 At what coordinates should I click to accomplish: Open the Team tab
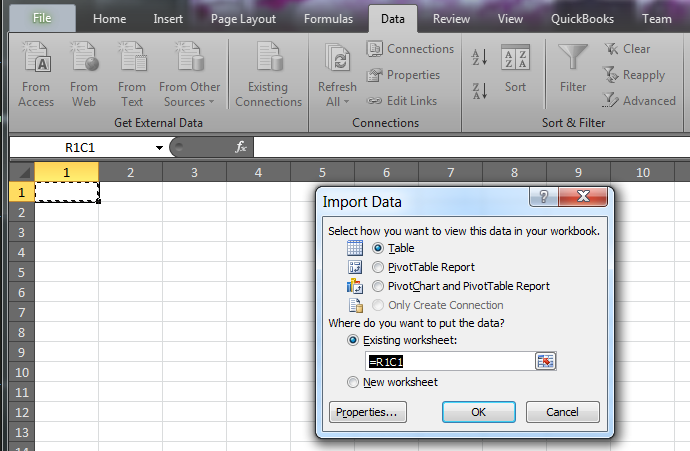pyautogui.click(x=657, y=19)
